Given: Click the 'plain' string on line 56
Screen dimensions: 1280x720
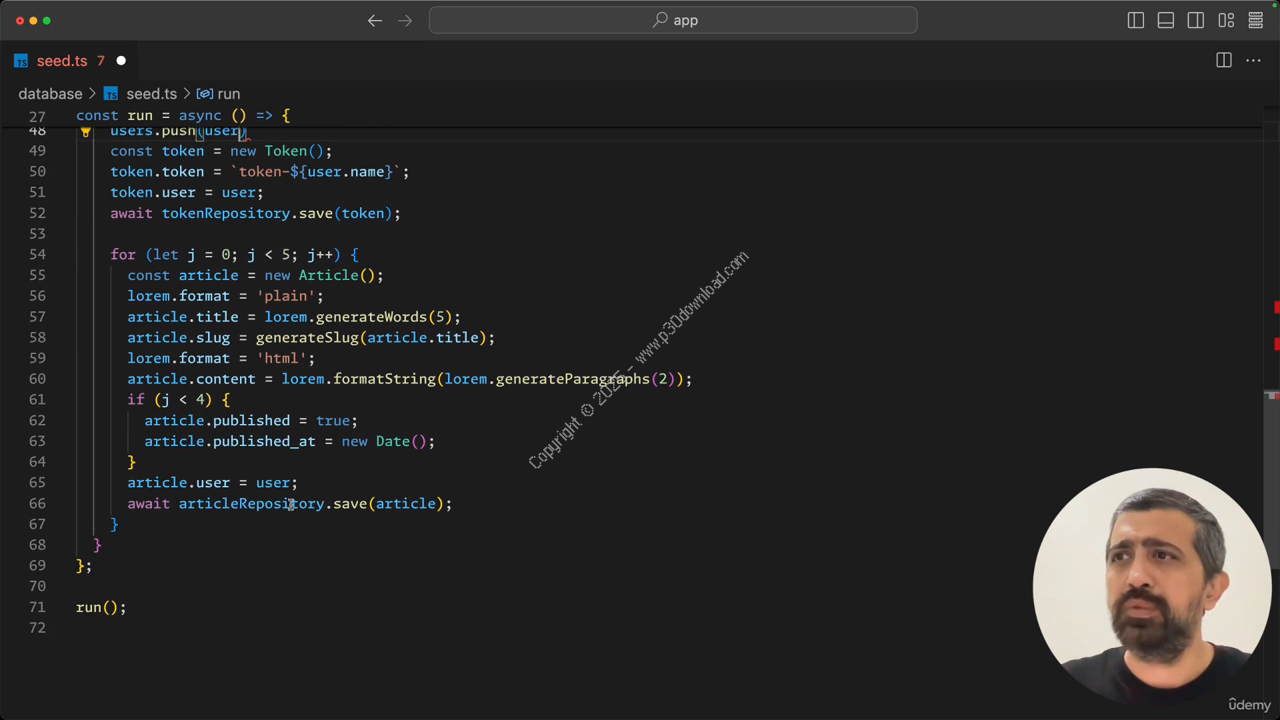Looking at the screenshot, I should [286, 296].
